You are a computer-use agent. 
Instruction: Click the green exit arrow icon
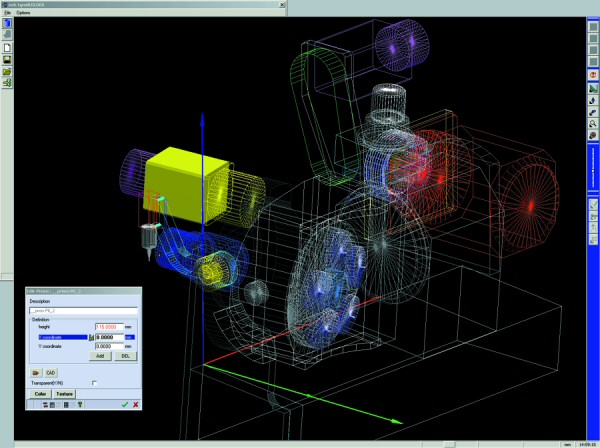pyautogui.click(x=7, y=83)
